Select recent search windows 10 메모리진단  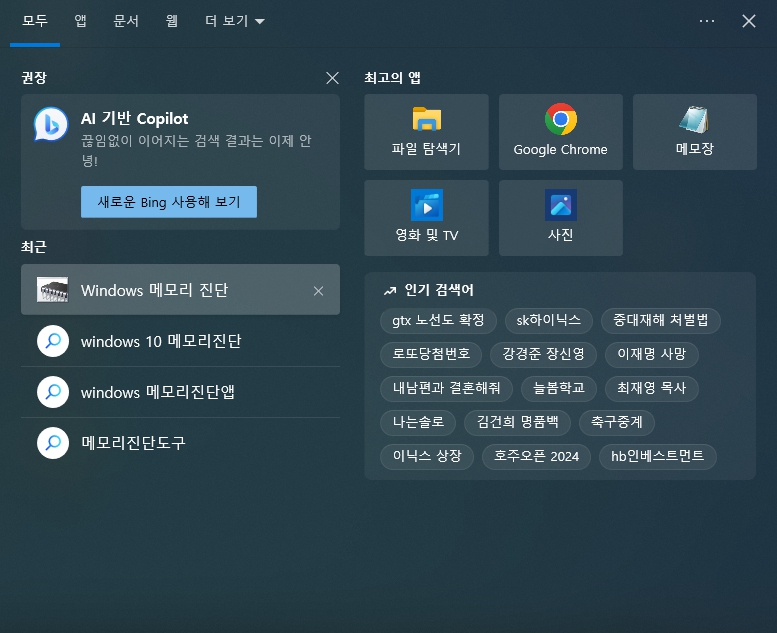click(180, 341)
